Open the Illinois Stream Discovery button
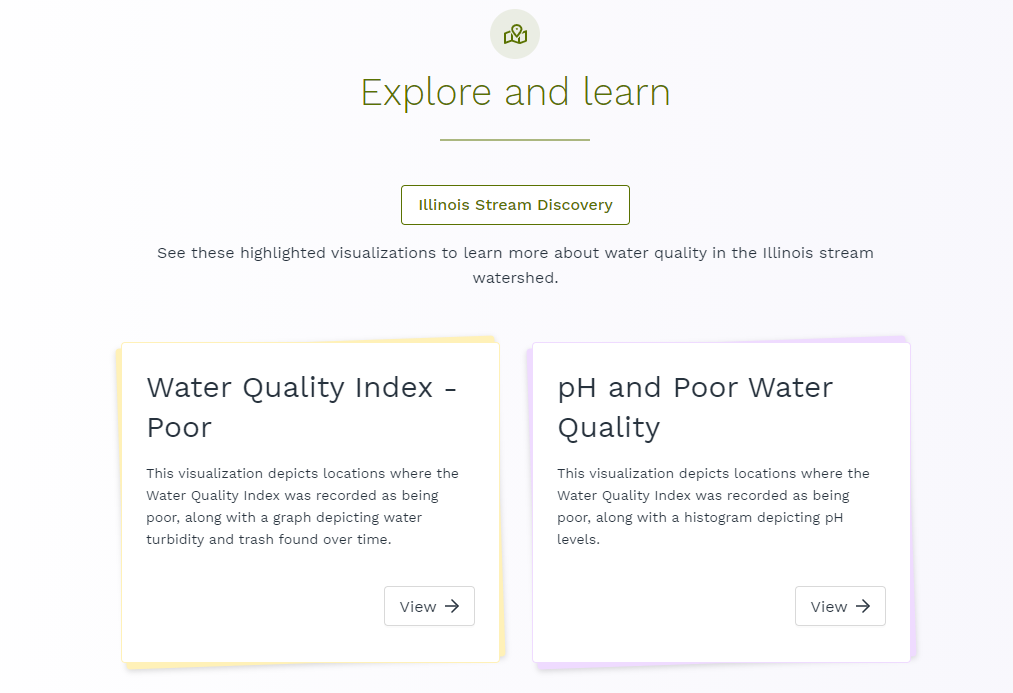Image resolution: width=1013 pixels, height=693 pixels. (515, 205)
